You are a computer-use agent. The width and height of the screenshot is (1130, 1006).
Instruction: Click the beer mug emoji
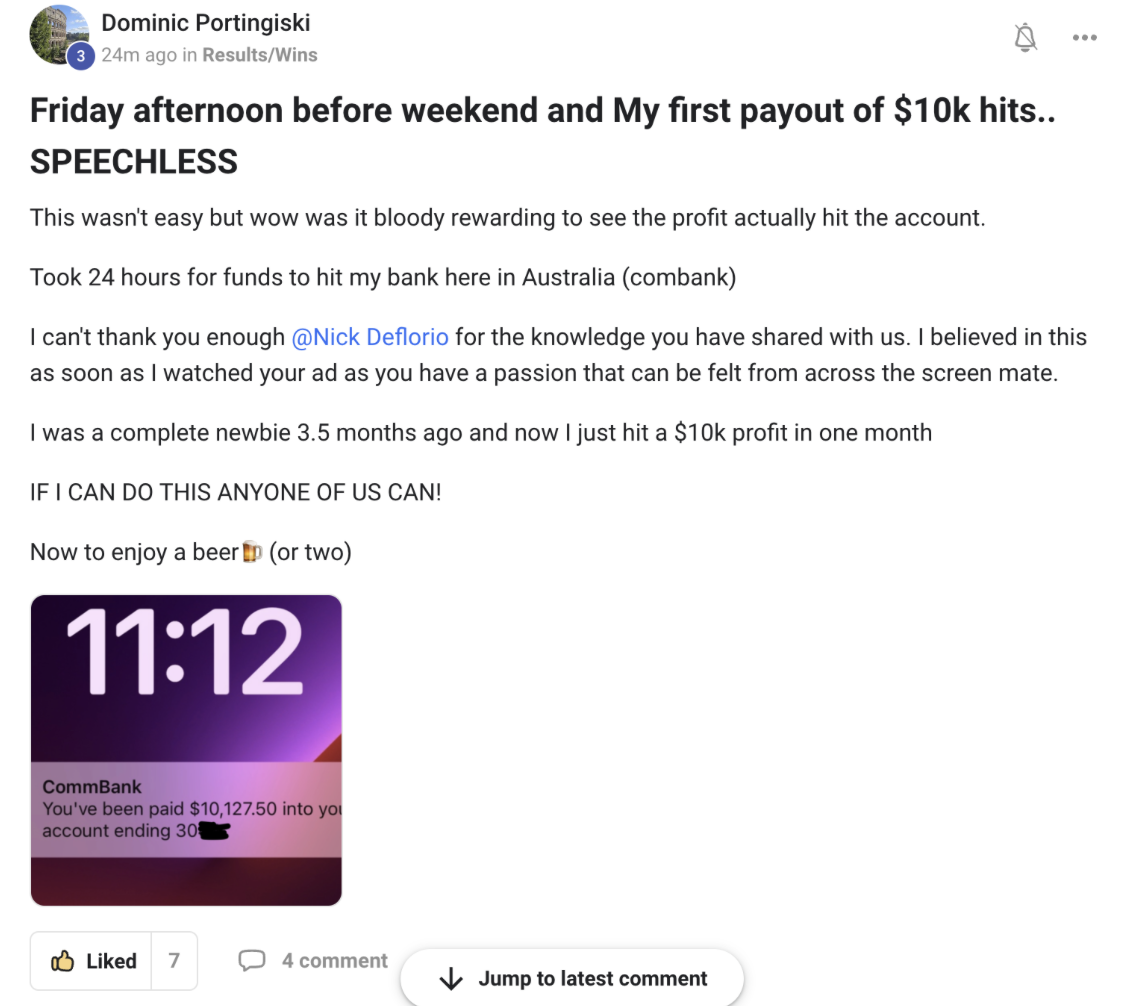(252, 551)
